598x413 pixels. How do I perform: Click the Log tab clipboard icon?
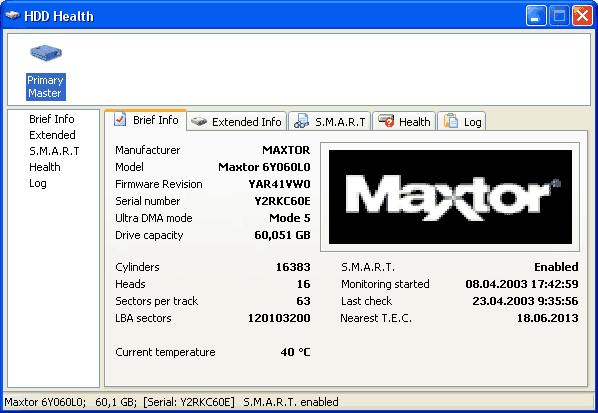(451, 121)
